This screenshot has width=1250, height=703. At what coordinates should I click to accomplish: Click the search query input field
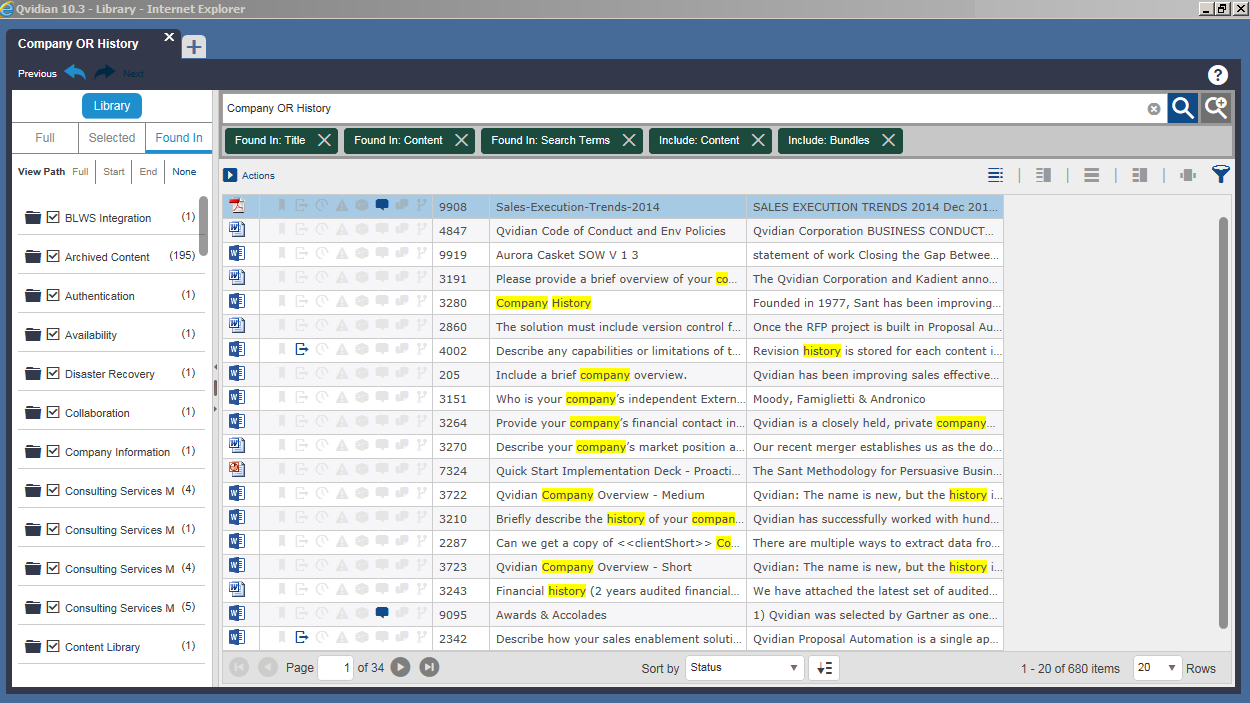[684, 108]
